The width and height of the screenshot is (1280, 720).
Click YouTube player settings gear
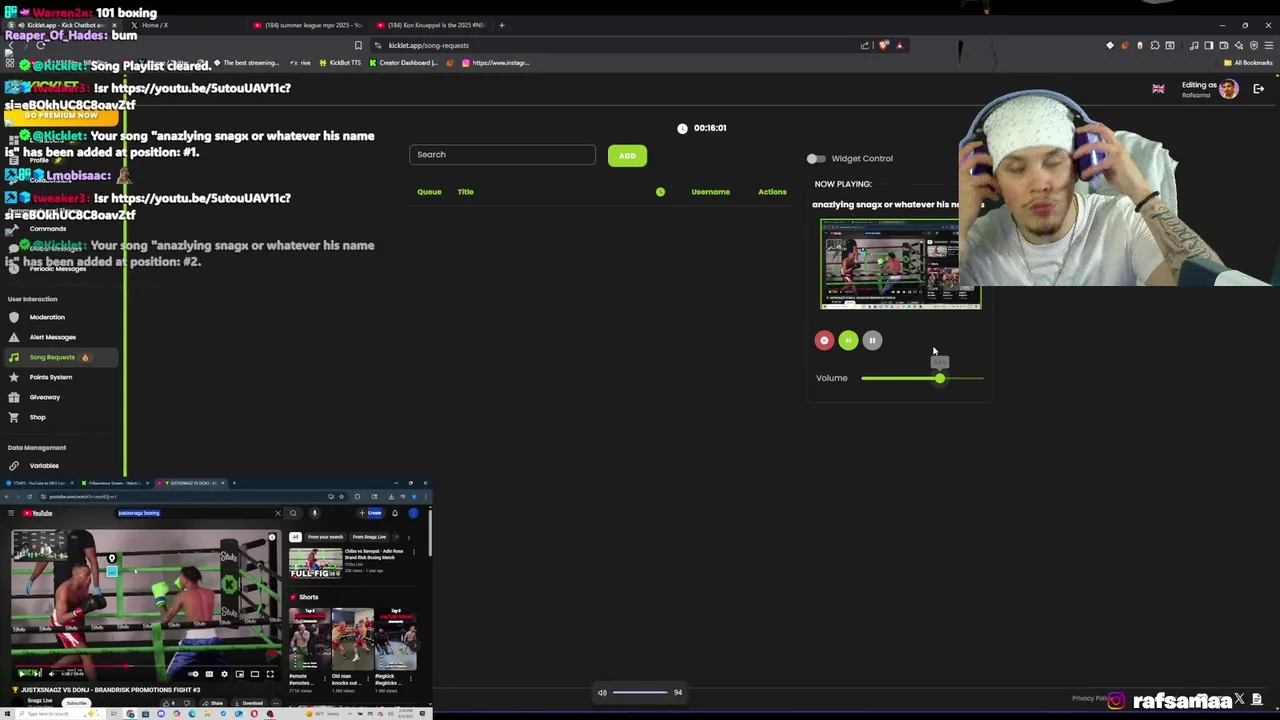pos(224,674)
